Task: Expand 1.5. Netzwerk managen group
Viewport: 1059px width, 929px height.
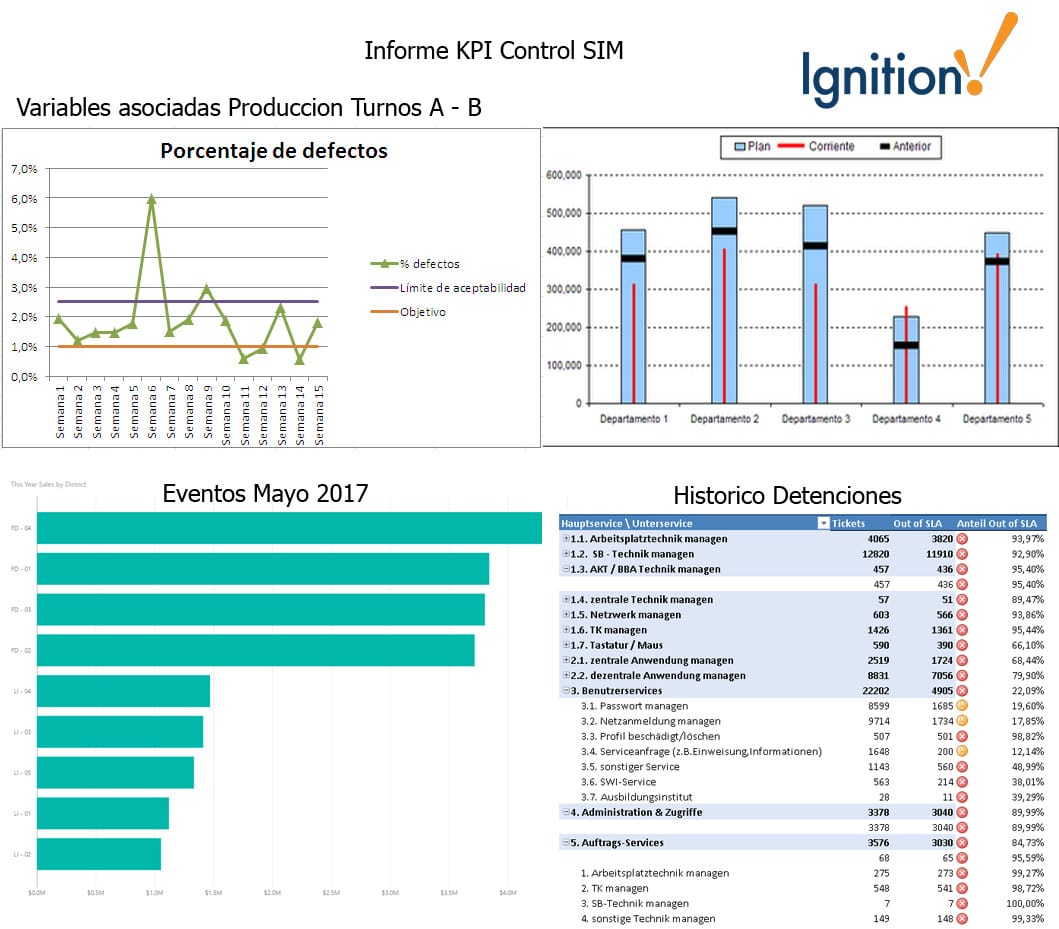Action: point(566,614)
